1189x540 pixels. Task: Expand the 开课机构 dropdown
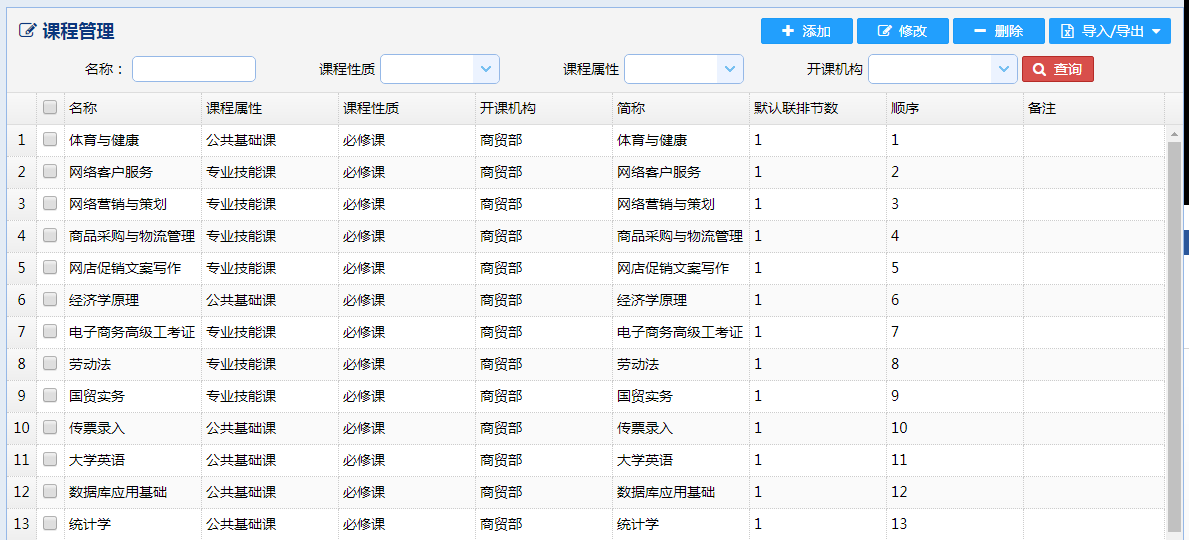pyautogui.click(x=1004, y=69)
